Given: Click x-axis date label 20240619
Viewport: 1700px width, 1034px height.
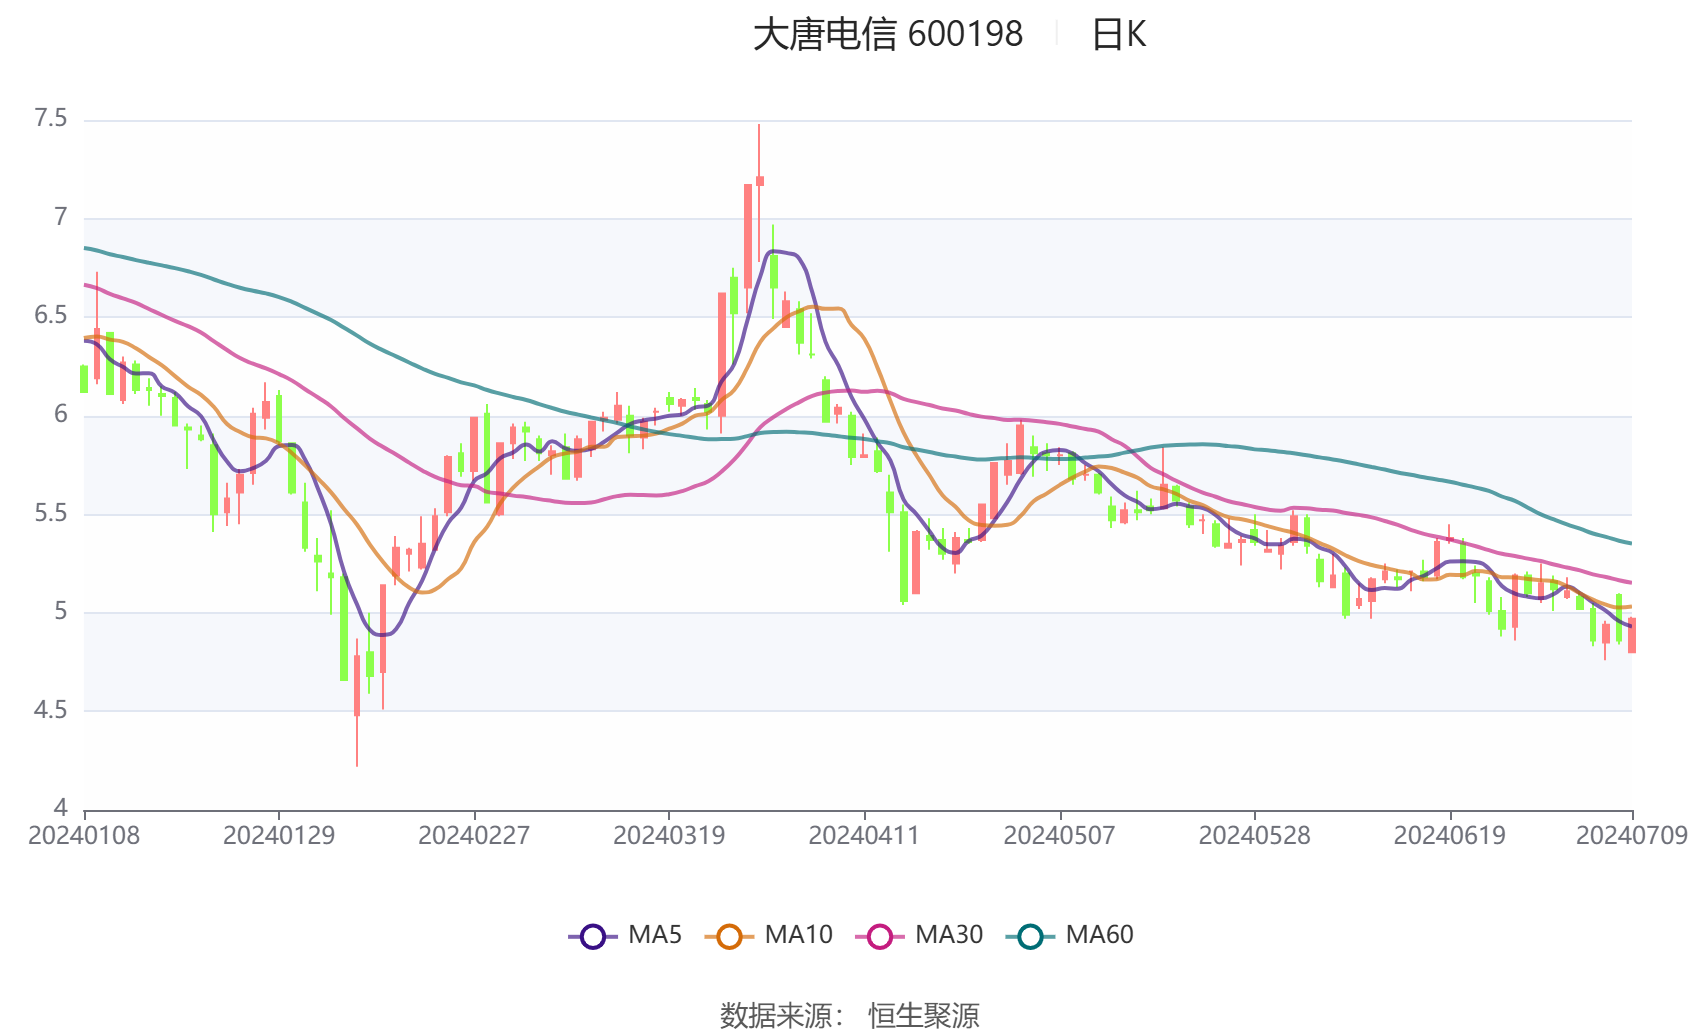Looking at the screenshot, I should coord(1449,835).
